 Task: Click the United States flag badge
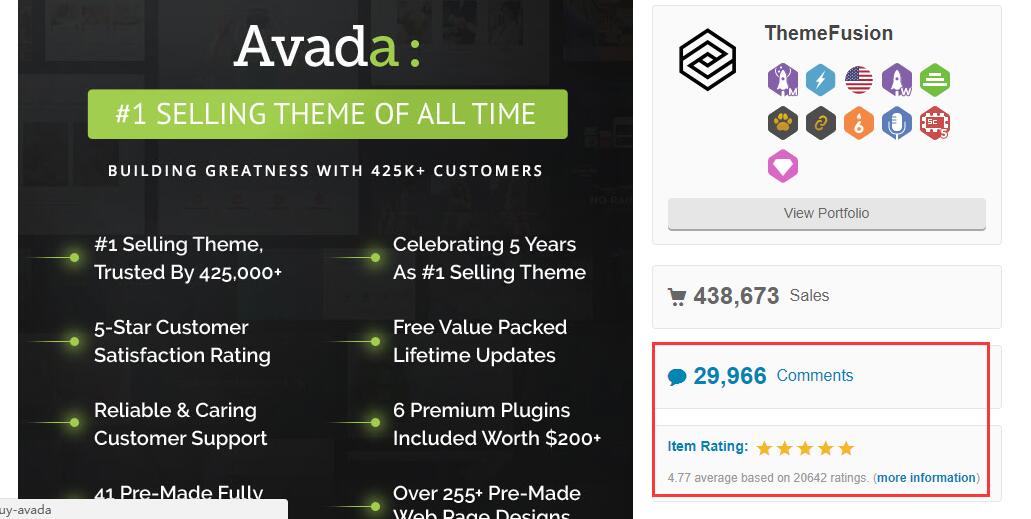[859, 80]
